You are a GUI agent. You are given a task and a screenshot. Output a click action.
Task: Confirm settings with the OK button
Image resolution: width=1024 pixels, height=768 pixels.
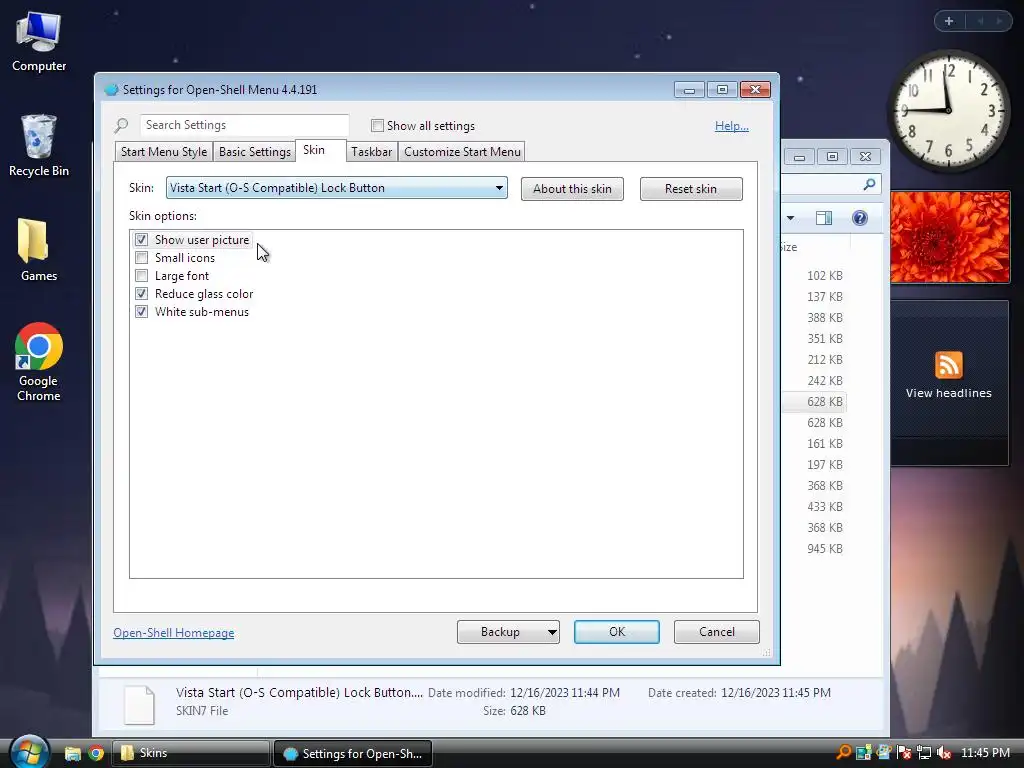tap(616, 632)
